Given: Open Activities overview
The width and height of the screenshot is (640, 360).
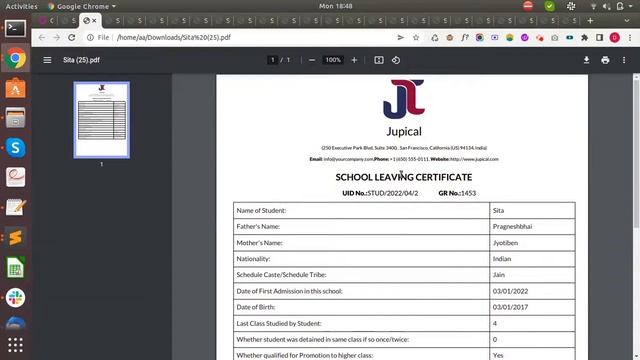Looking at the screenshot, I should coord(21,6).
